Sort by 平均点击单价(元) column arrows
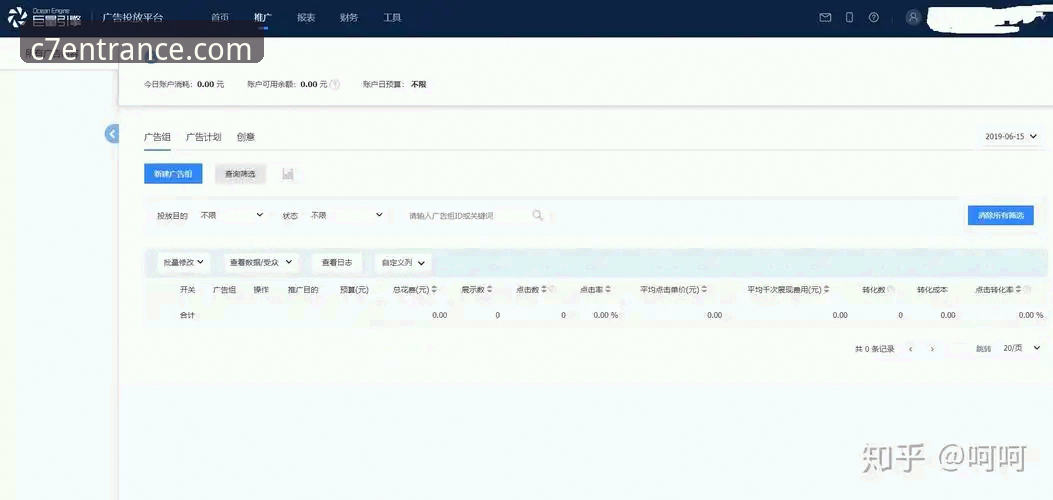The height and width of the screenshot is (500, 1053). pos(704,290)
